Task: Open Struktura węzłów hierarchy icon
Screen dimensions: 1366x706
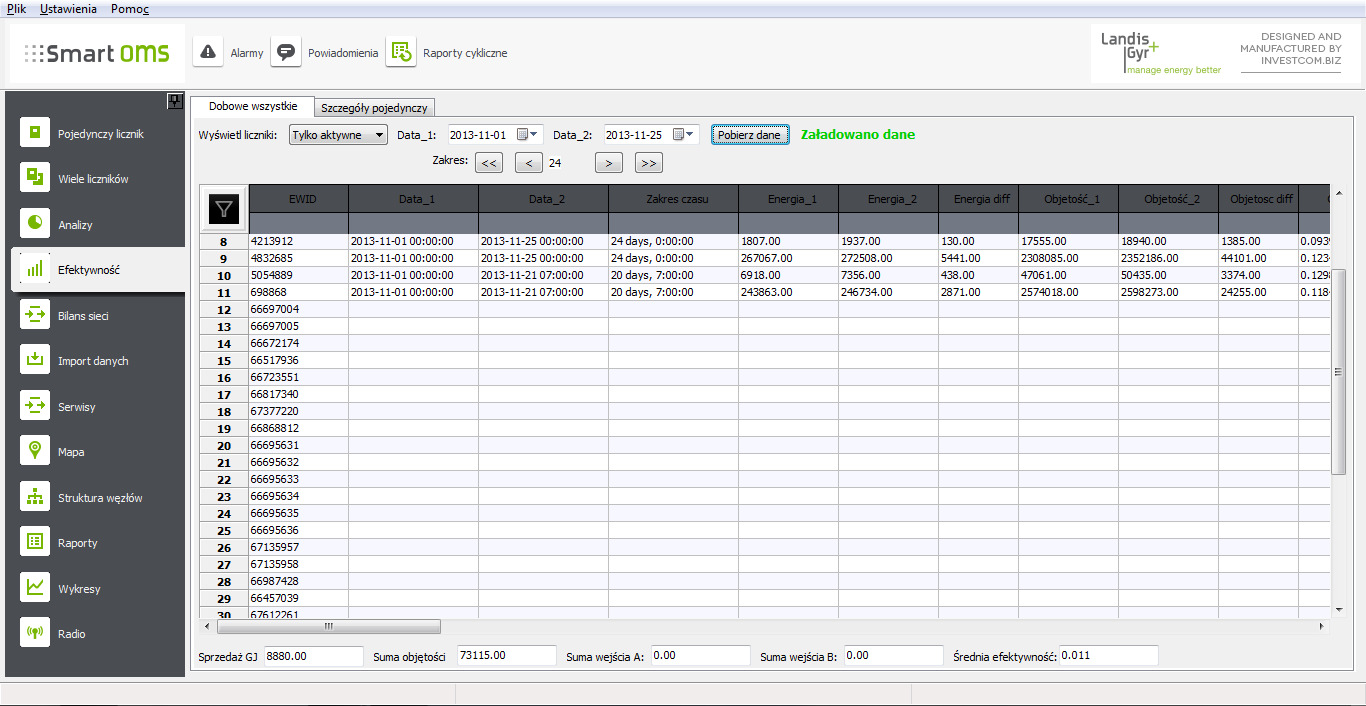Action: click(x=35, y=497)
